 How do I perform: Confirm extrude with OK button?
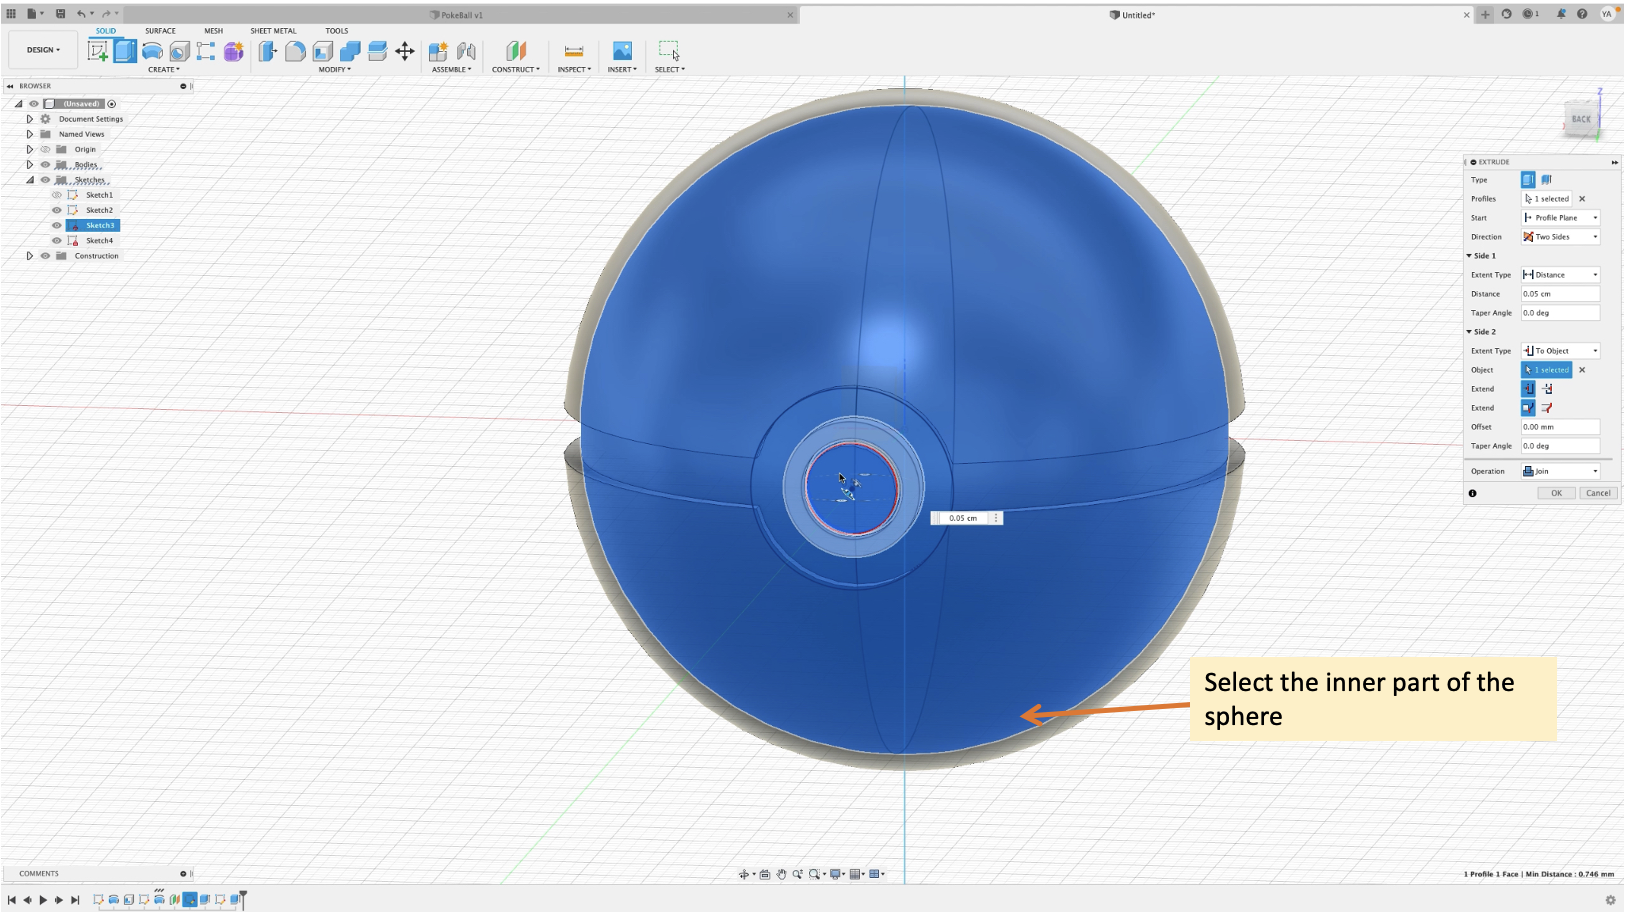[1556, 493]
